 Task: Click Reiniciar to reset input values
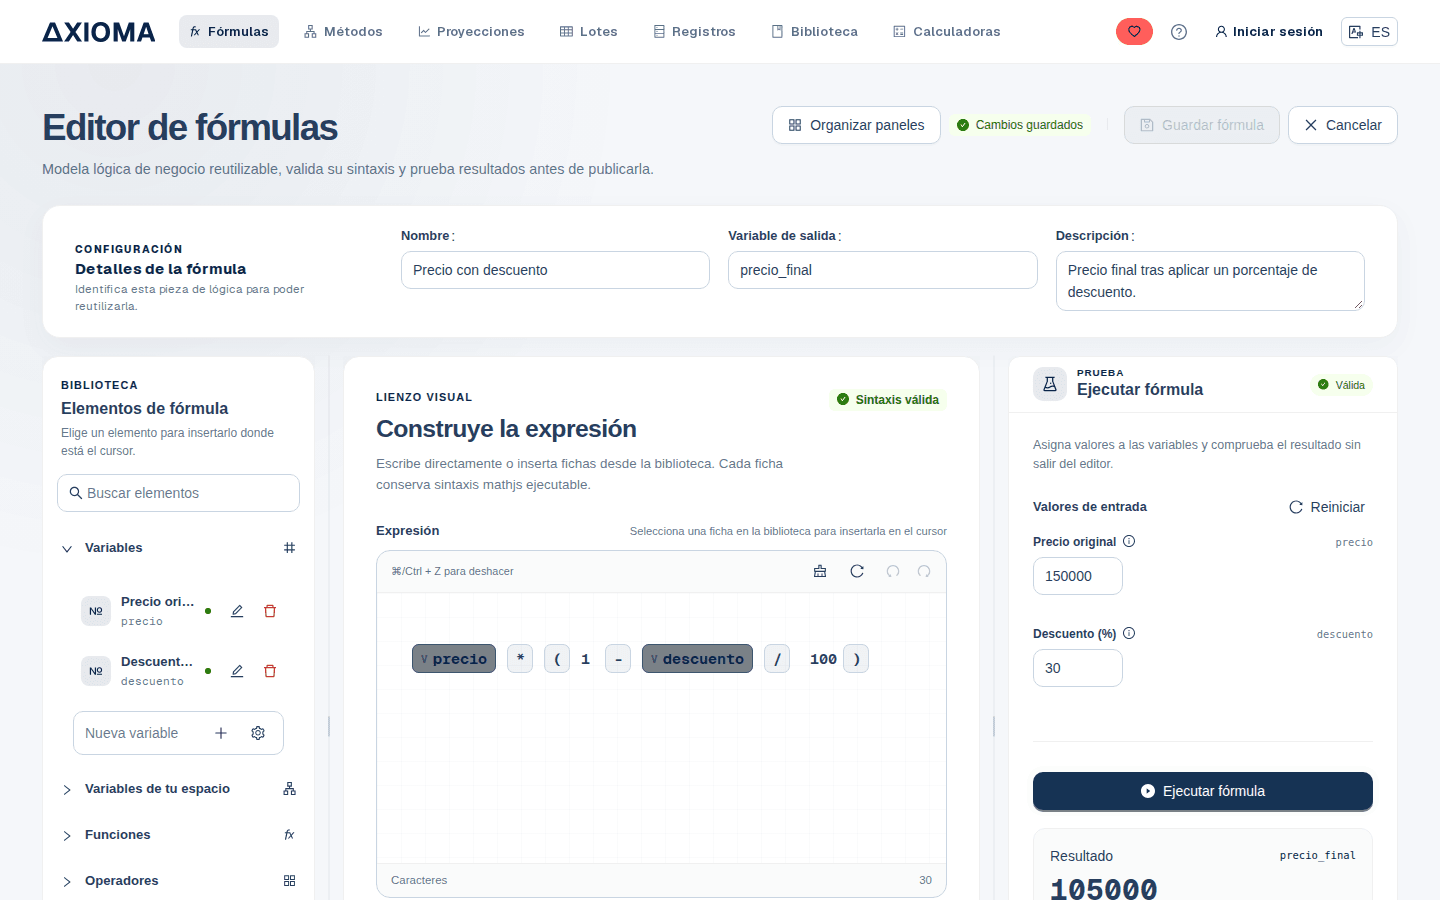1326,507
